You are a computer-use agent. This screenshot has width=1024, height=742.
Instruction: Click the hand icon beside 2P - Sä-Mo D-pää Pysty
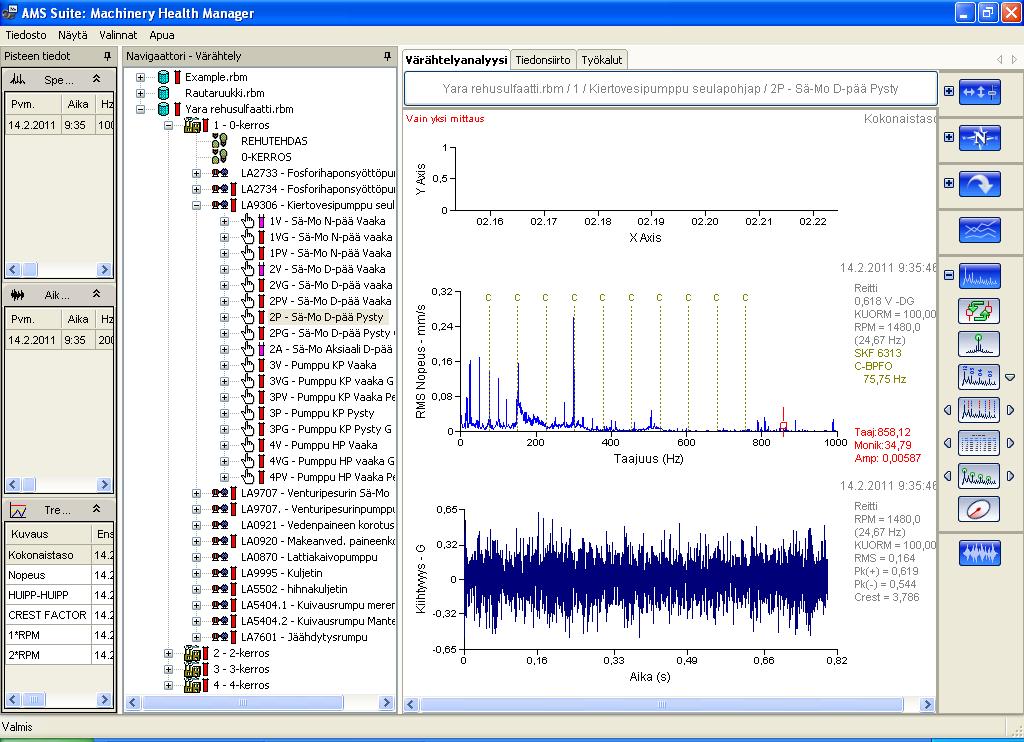click(248, 317)
